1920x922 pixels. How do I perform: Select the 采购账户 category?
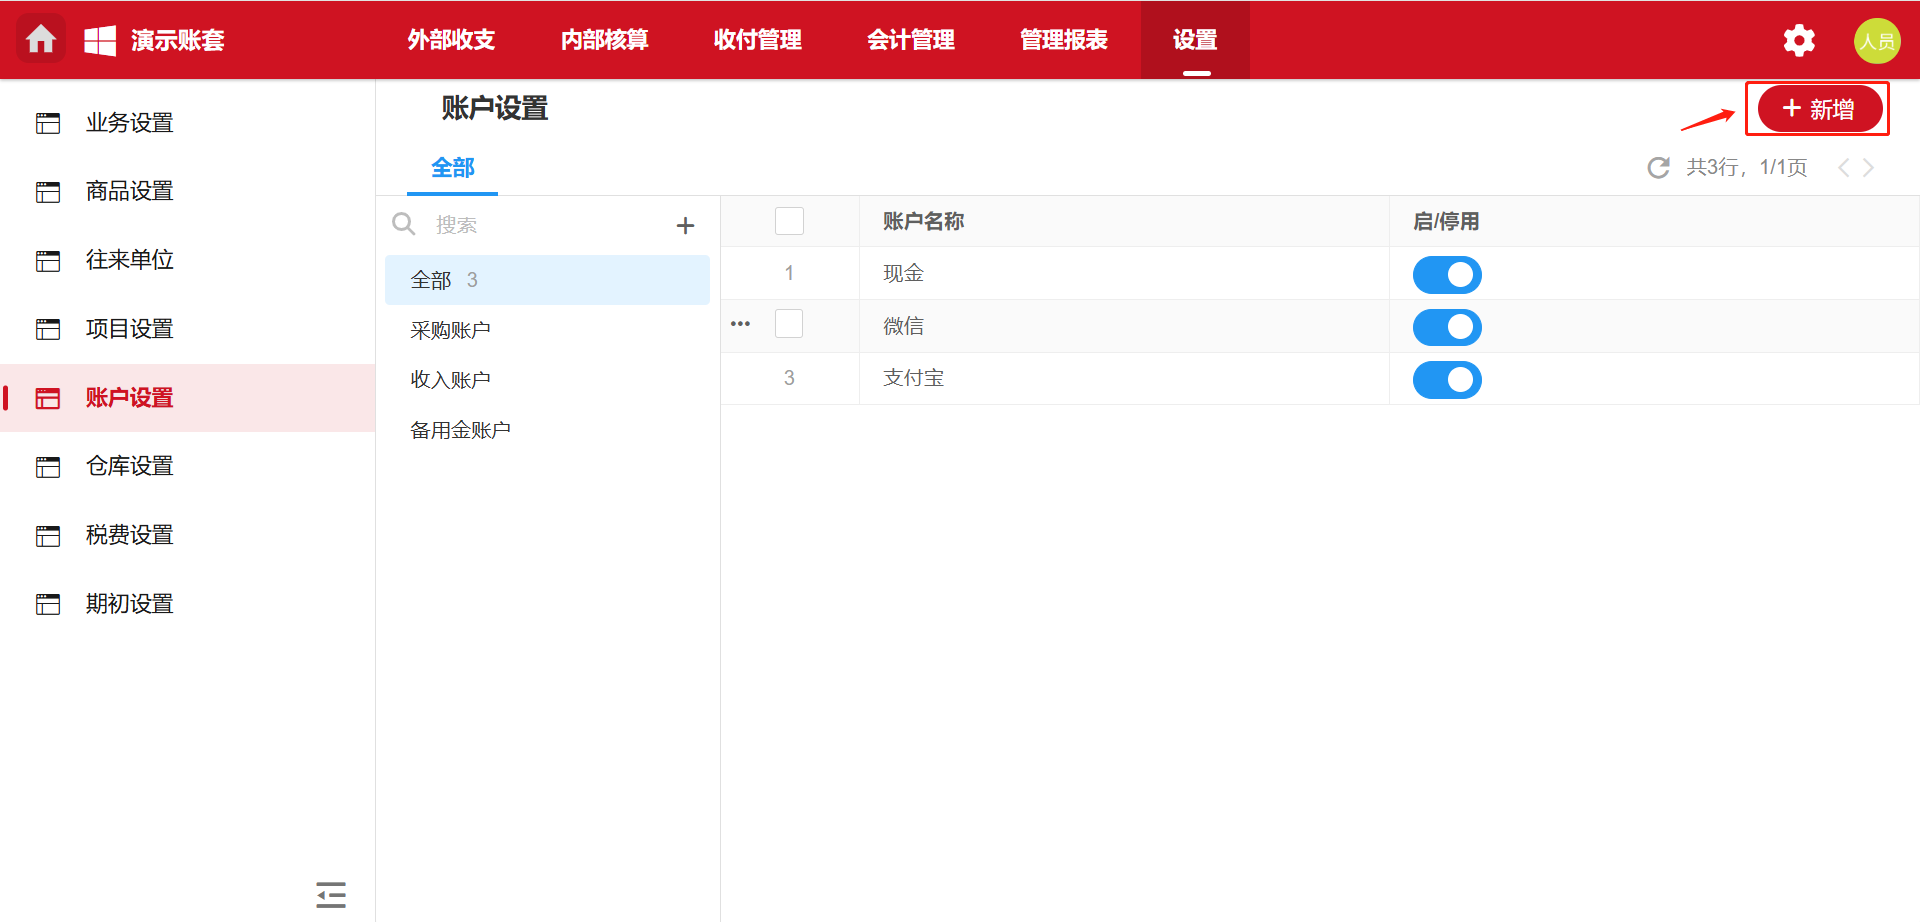450,330
